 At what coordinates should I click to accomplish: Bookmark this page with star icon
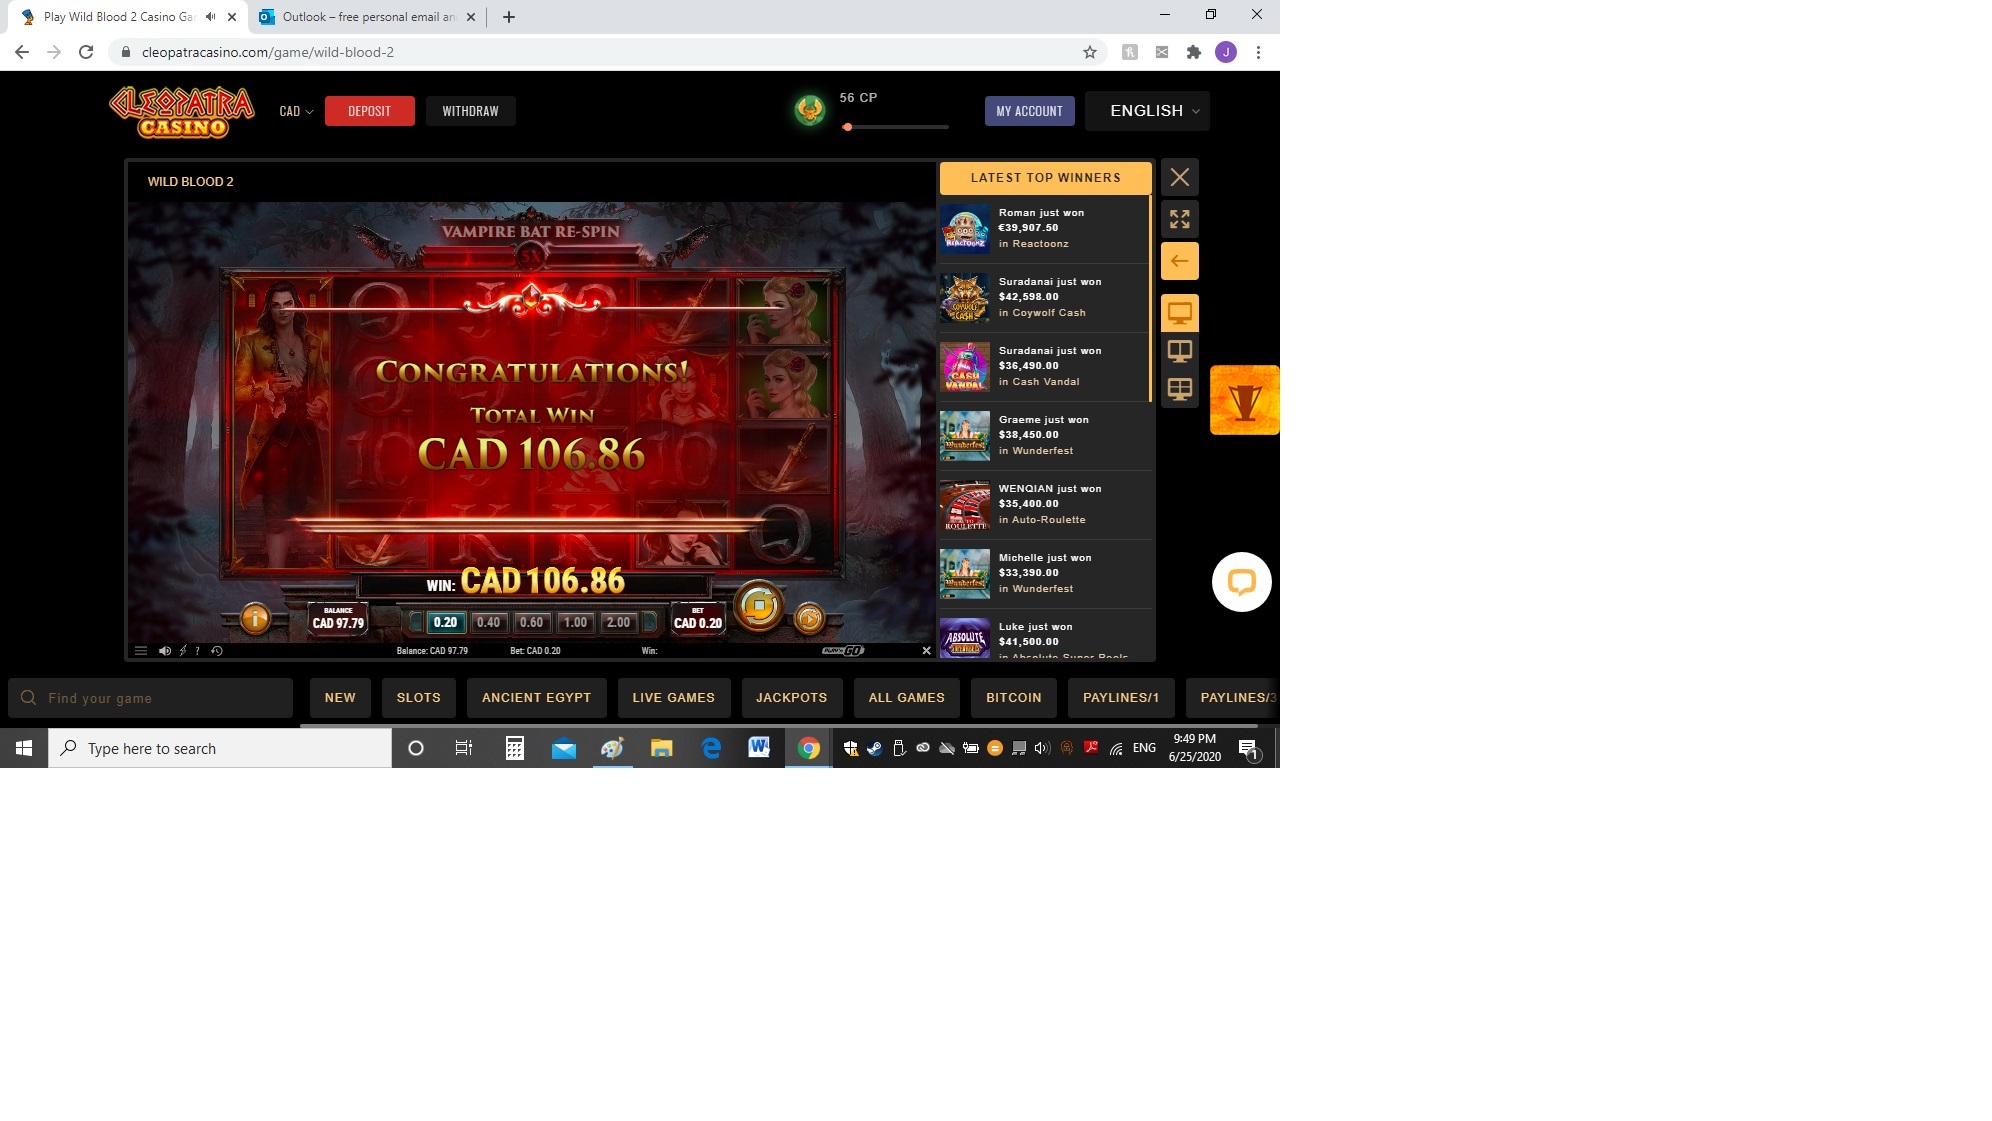[x=1090, y=52]
